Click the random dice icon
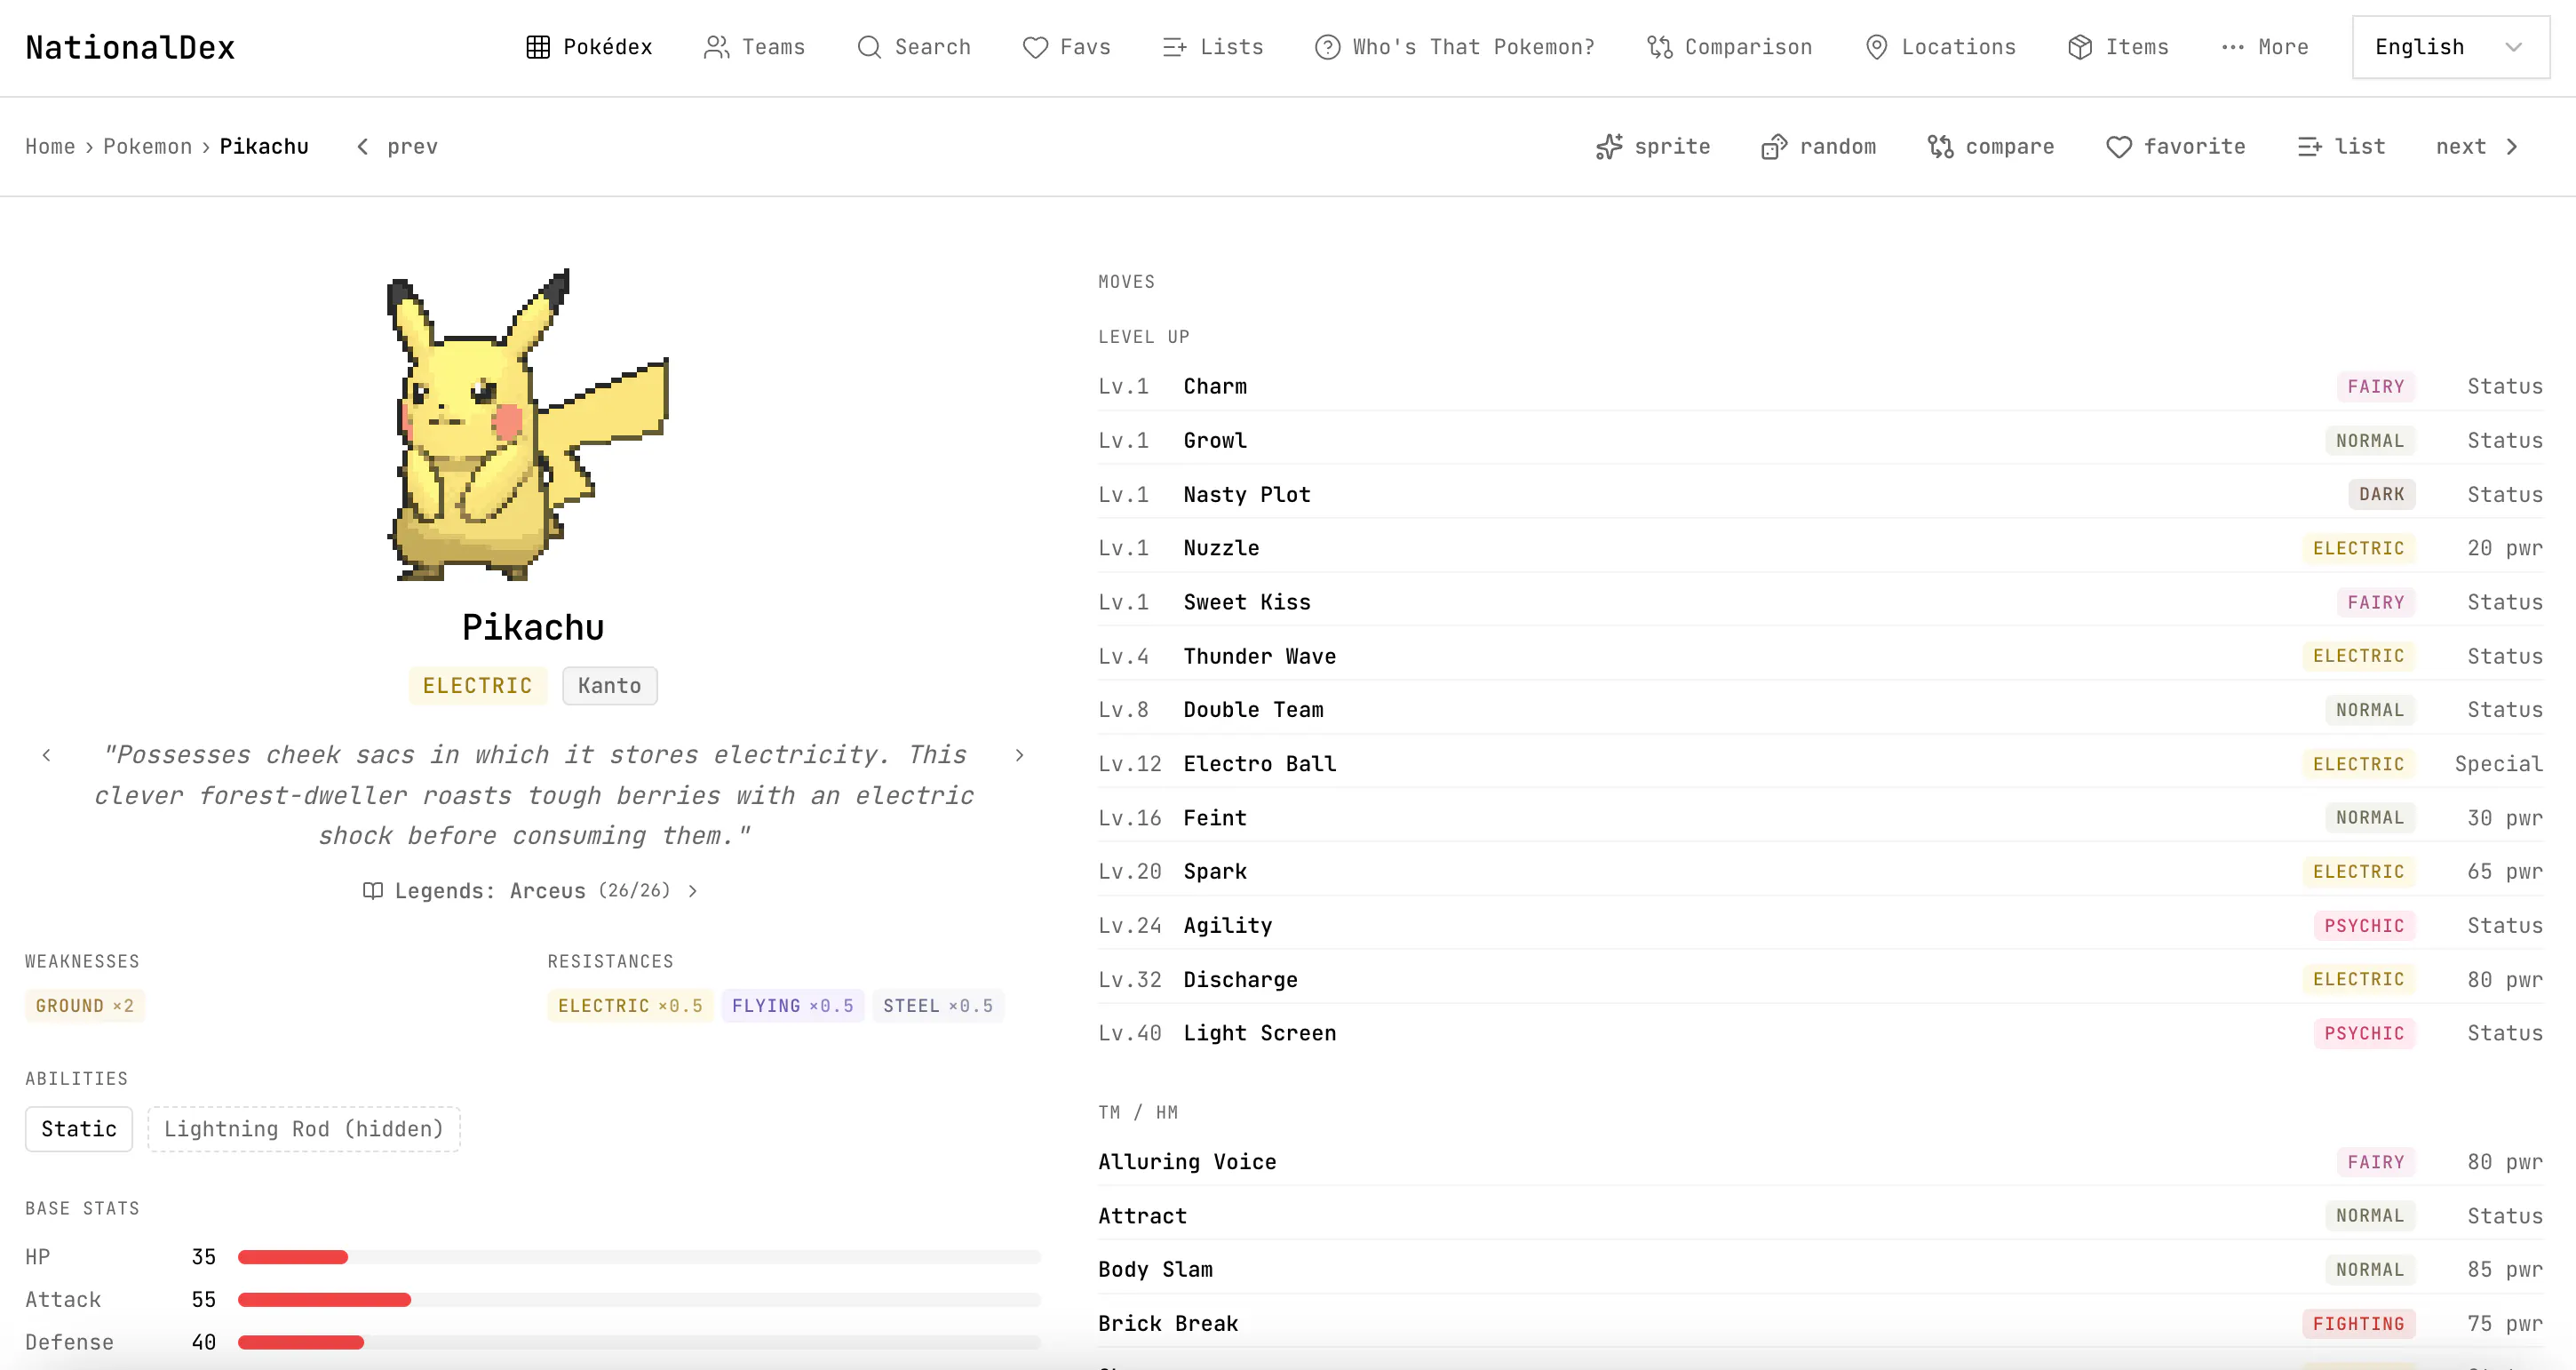Viewport: 2576px width, 1370px height. [1774, 147]
